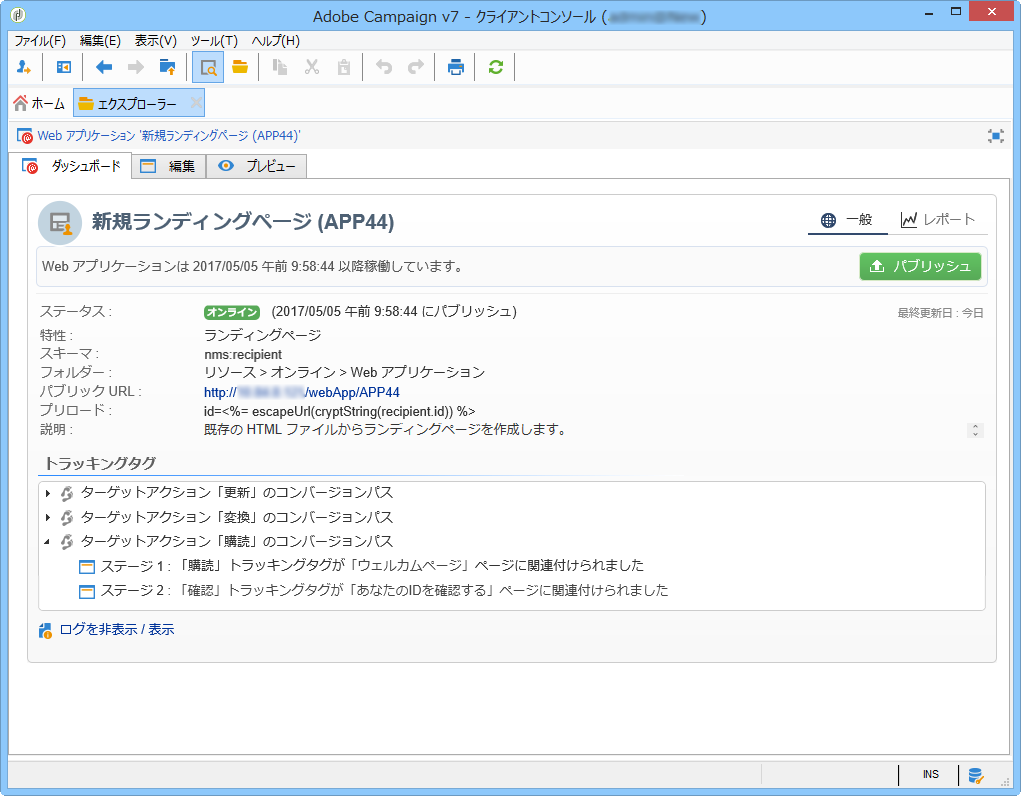Open the プレビュー tab
Screen dimensions: 1025x800
pyautogui.click(x=257, y=167)
